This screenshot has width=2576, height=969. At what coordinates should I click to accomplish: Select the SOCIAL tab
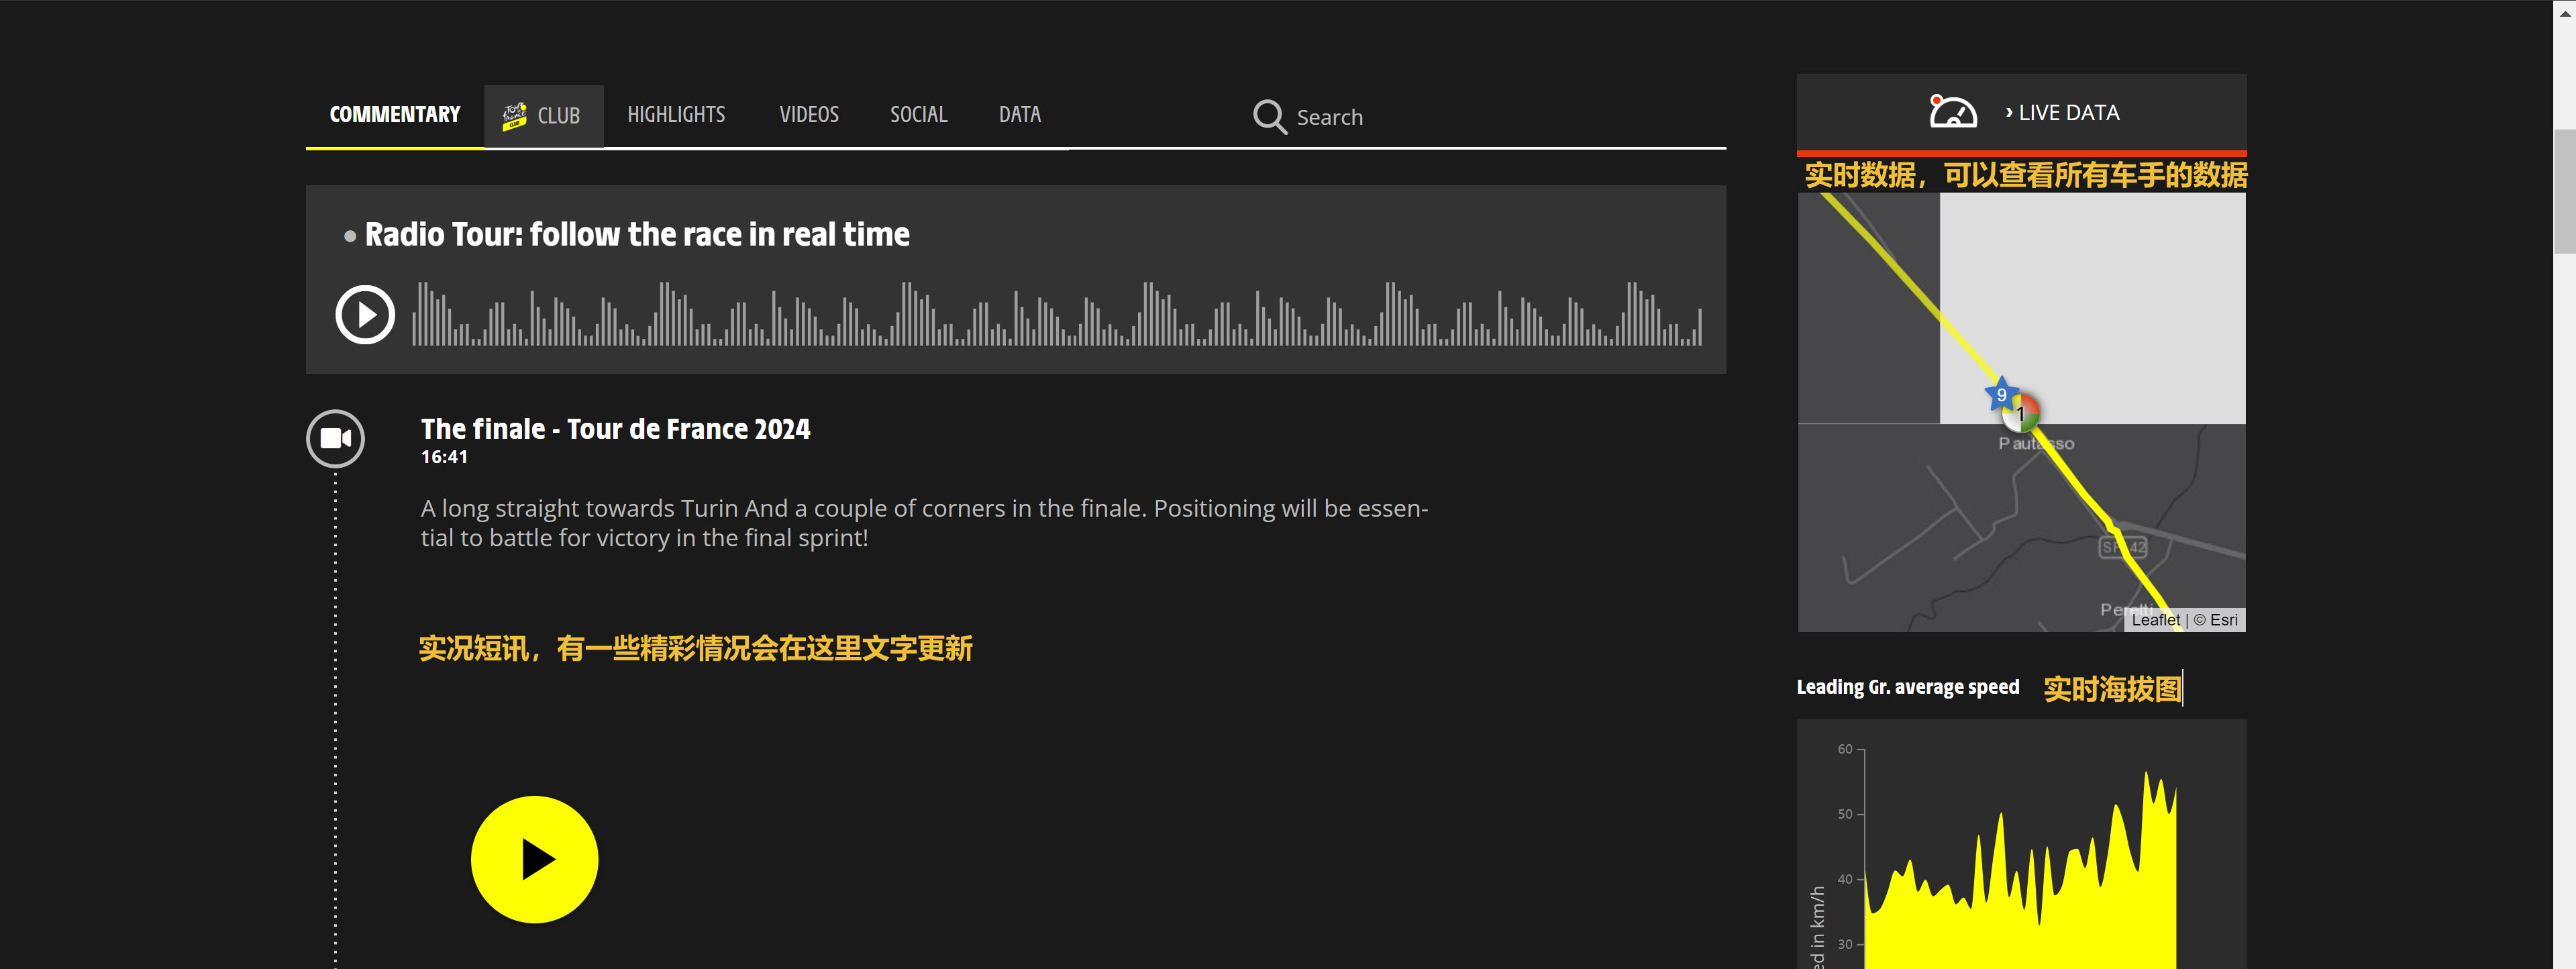pos(918,115)
